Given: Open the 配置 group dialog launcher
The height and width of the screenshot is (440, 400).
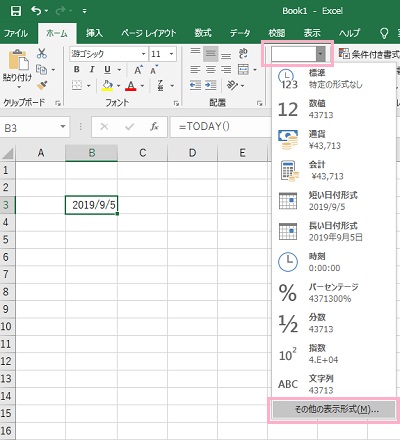Looking at the screenshot, I should click(259, 104).
